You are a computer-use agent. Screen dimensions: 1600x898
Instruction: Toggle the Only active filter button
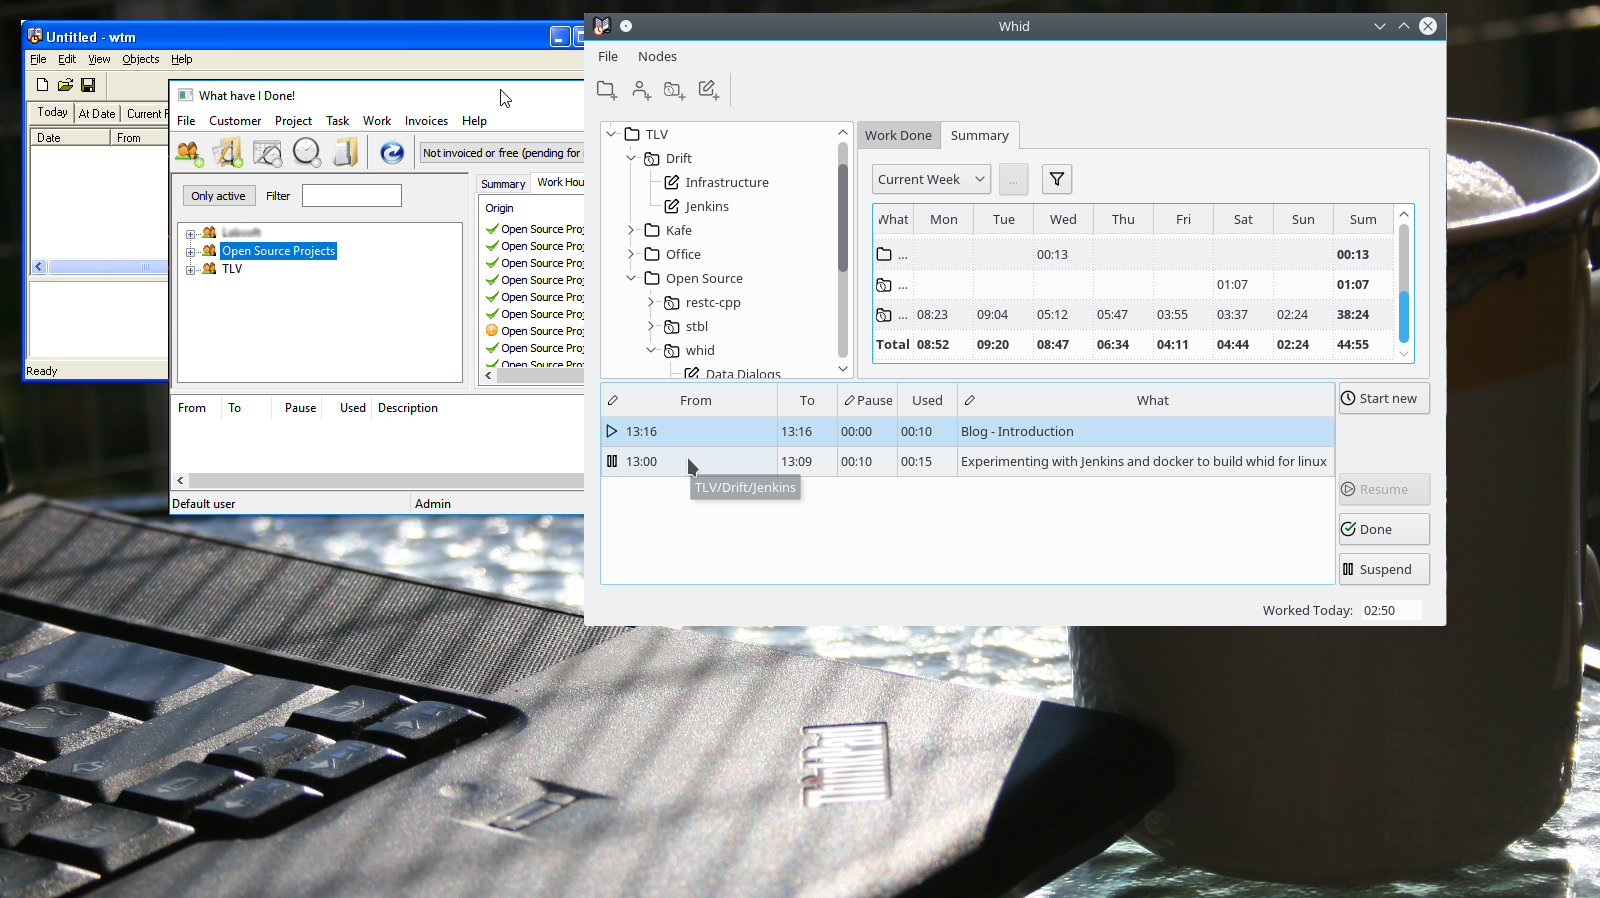(218, 196)
